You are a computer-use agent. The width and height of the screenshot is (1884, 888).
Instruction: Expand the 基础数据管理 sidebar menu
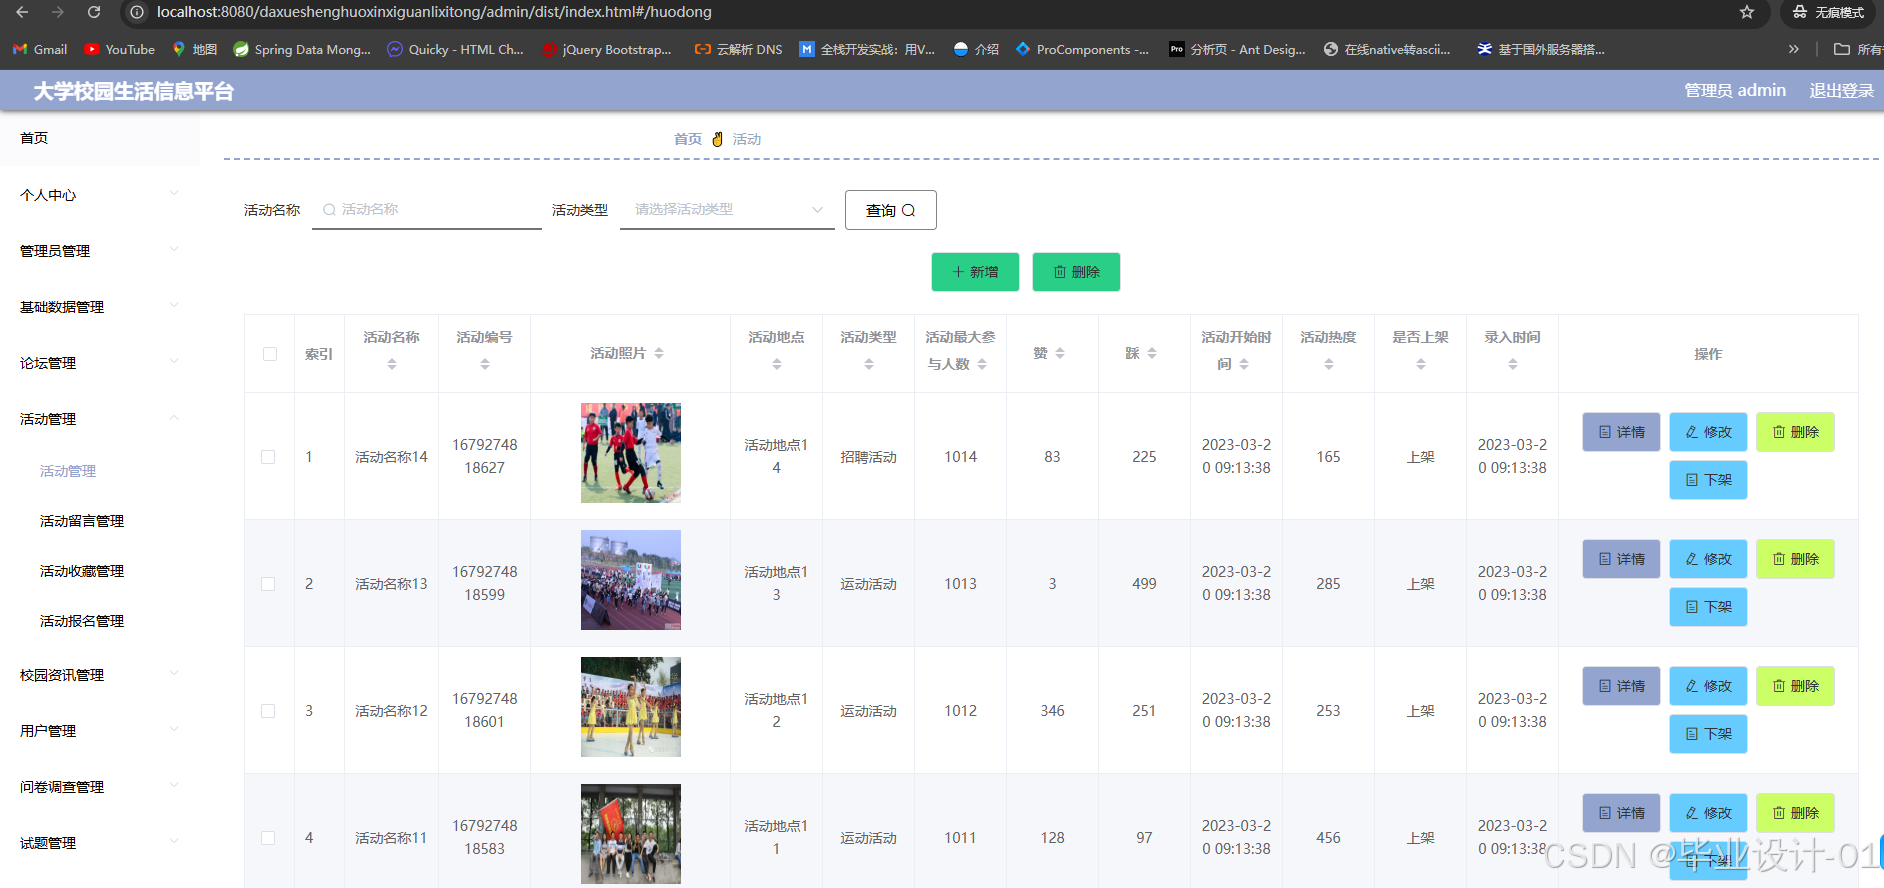100,307
